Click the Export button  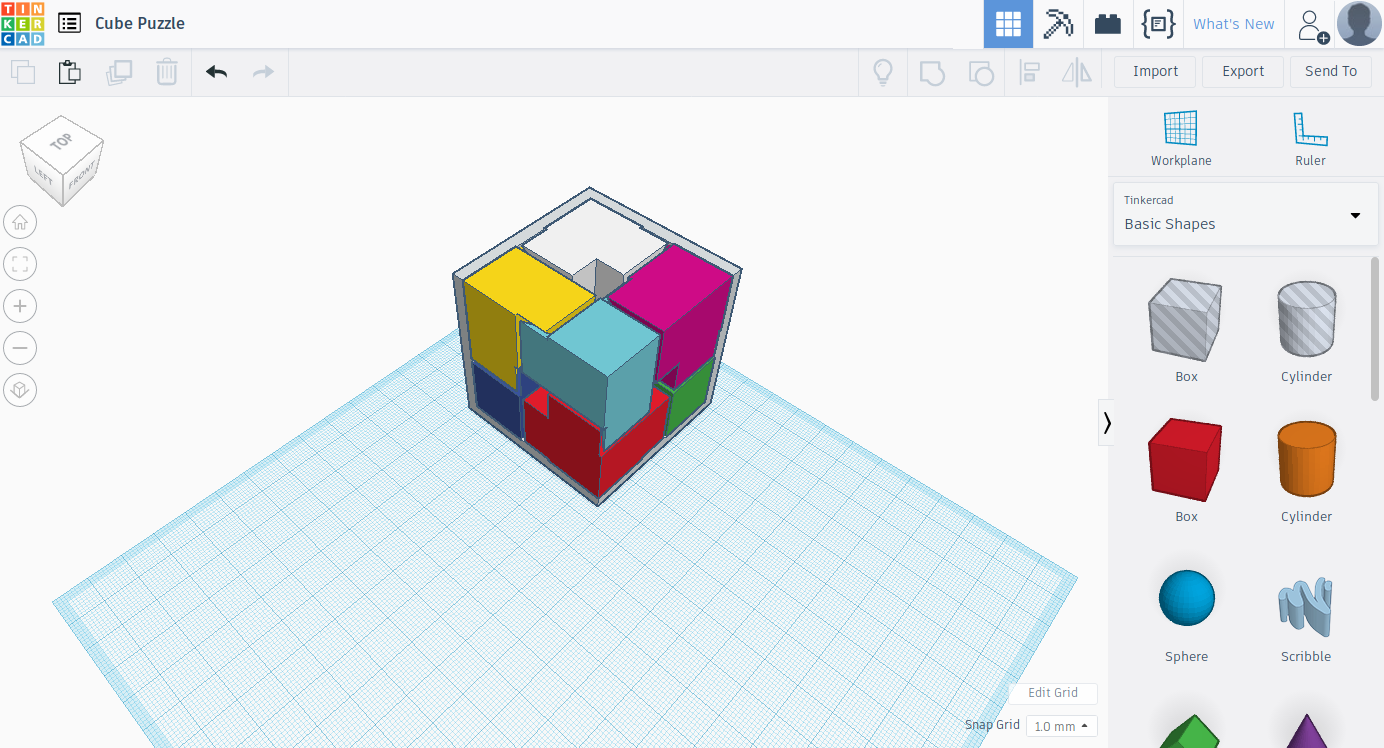click(x=1243, y=71)
